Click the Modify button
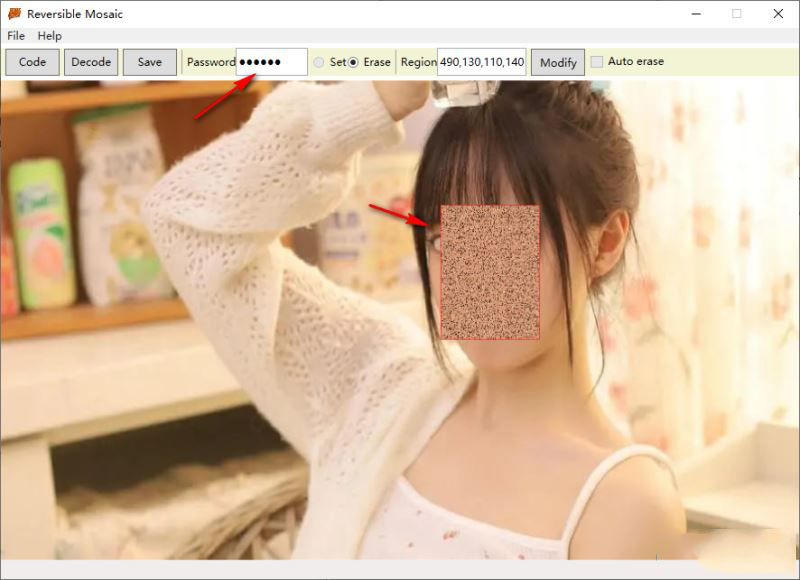The image size is (800, 580). (558, 63)
